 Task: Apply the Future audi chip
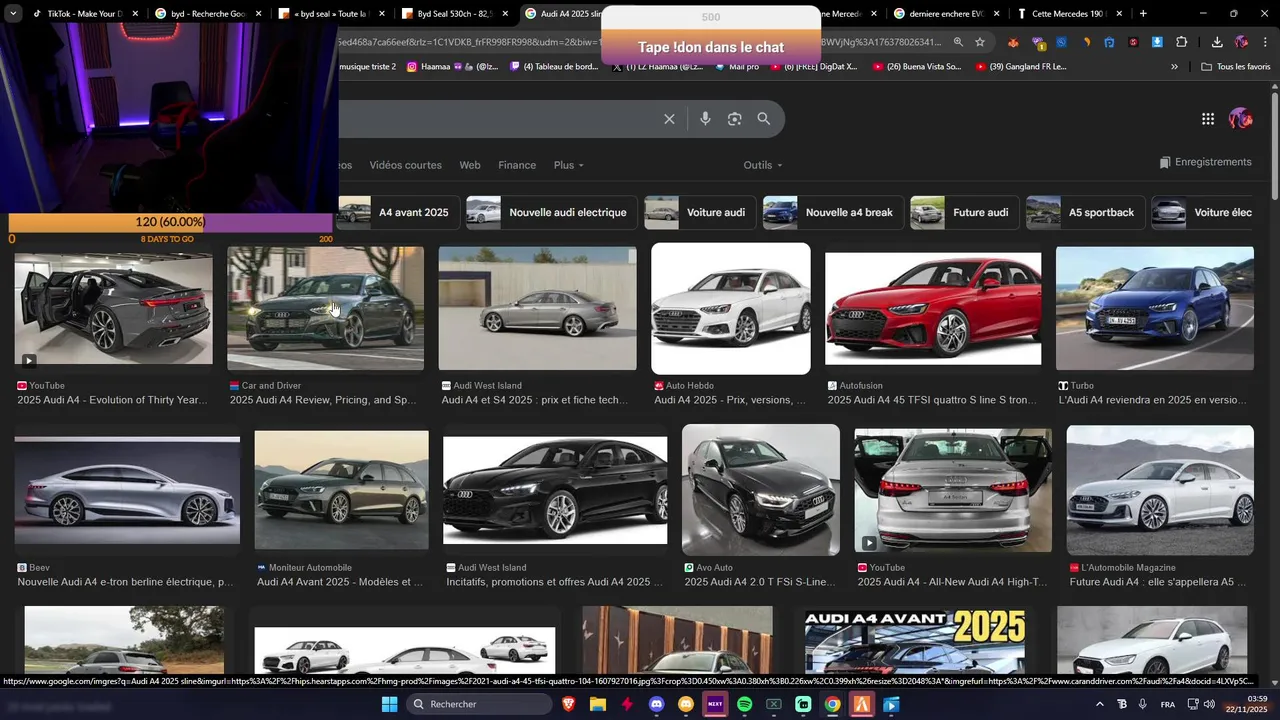pyautogui.click(x=964, y=212)
